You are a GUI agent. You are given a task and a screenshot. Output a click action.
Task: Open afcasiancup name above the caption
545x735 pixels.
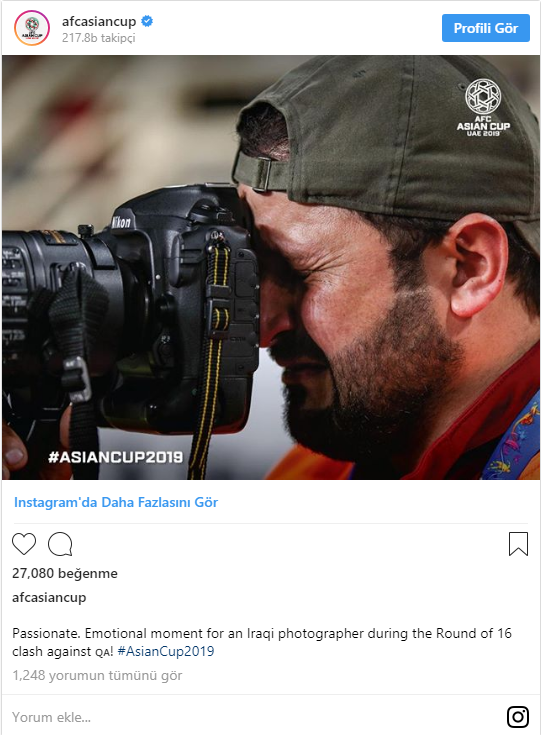pos(49,598)
